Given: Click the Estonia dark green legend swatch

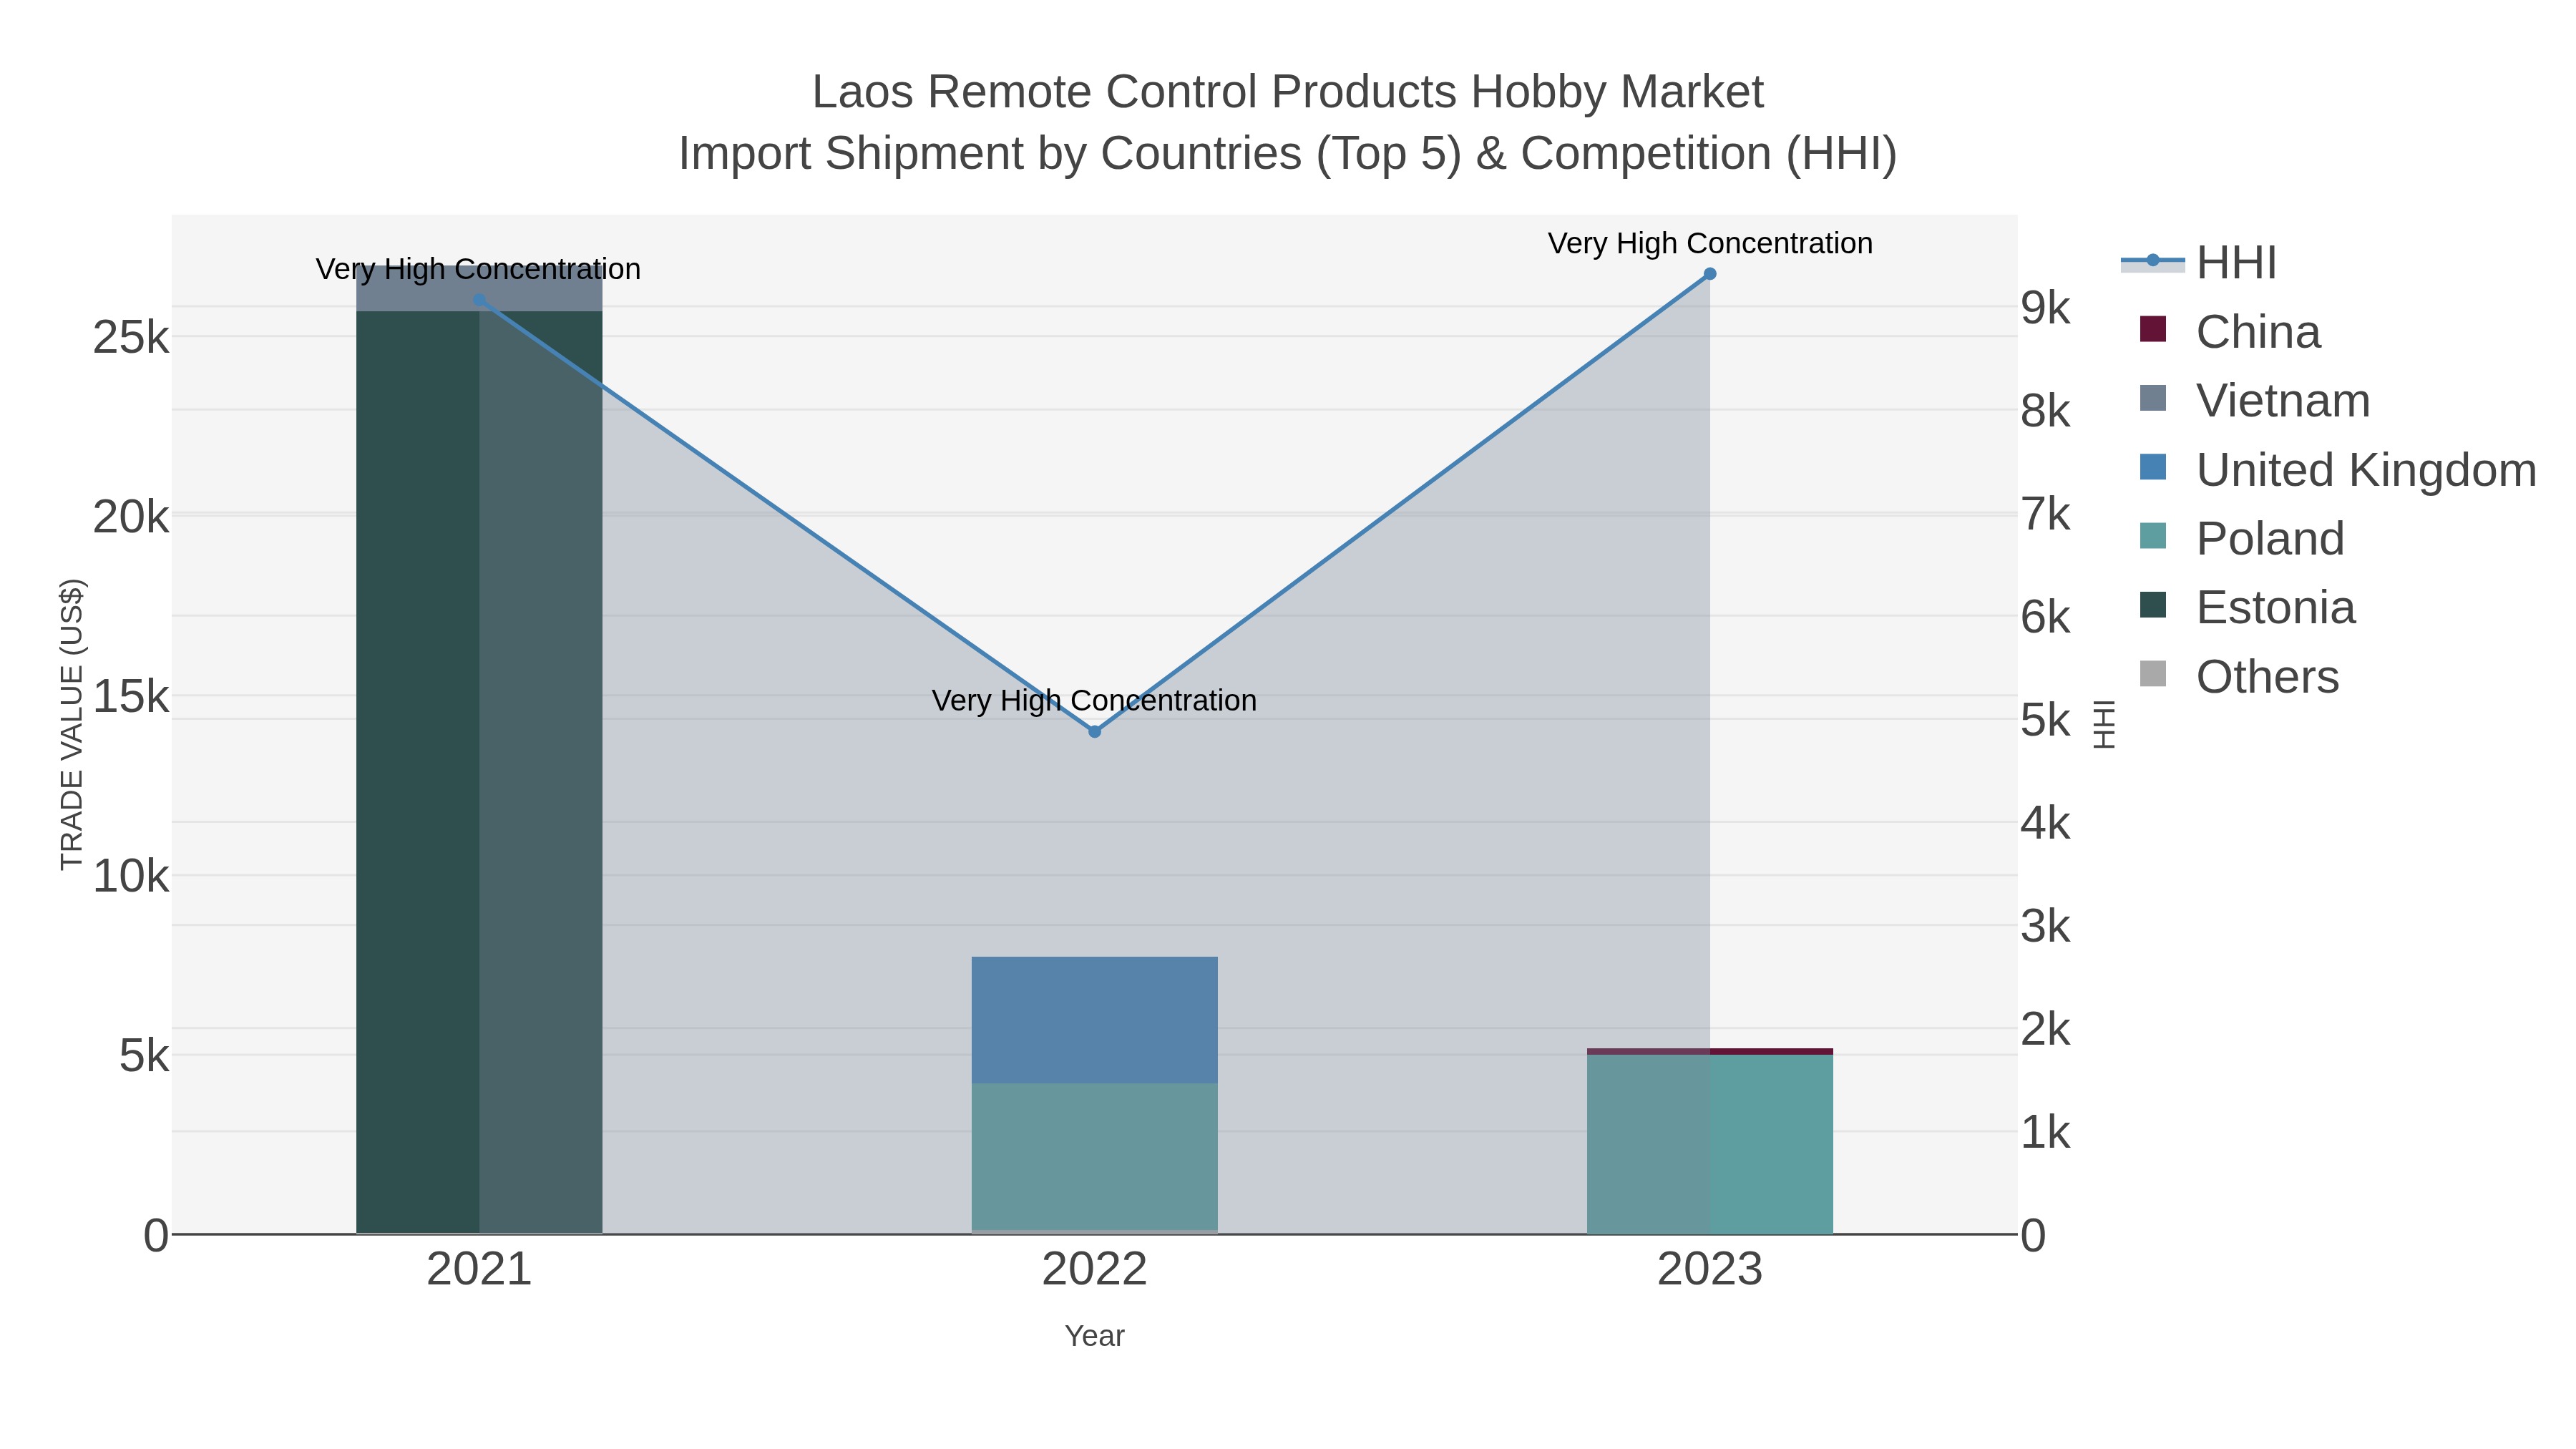Looking at the screenshot, I should coord(2153,606).
